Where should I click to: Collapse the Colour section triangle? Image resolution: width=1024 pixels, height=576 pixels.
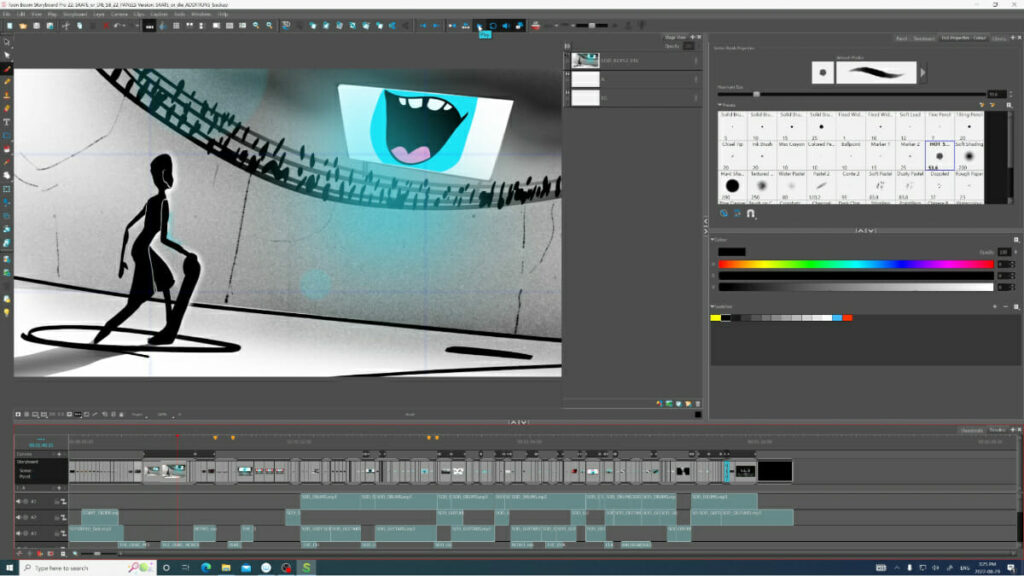pyautogui.click(x=712, y=240)
